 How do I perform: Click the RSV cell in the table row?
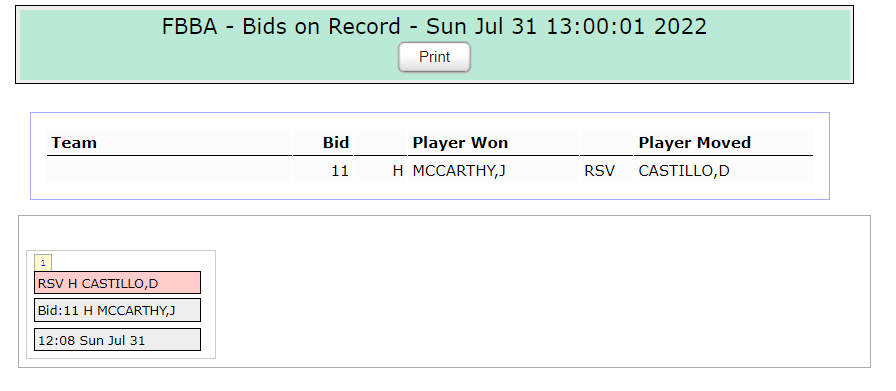tap(599, 171)
